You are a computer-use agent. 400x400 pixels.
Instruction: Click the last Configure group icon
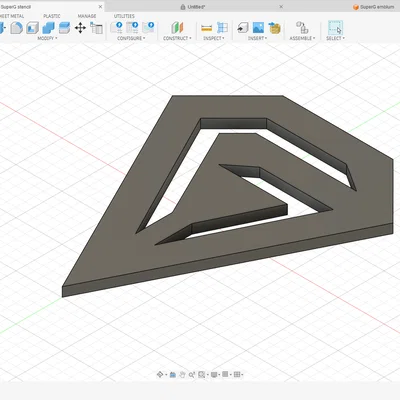148,27
